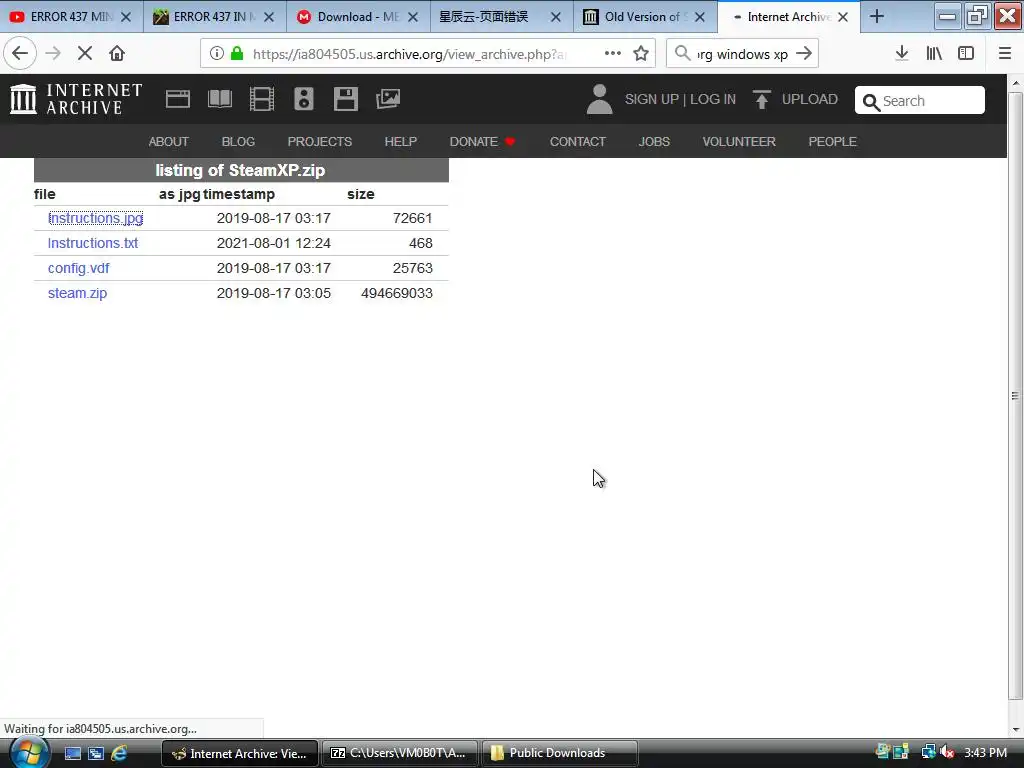
Task: Switch to Public Downloads taskbar window
Action: click(x=559, y=753)
